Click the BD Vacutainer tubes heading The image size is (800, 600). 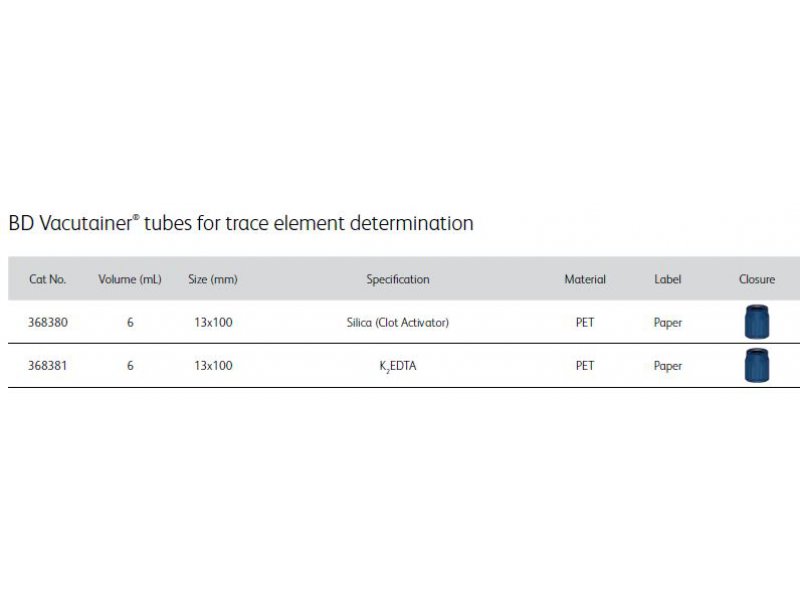click(x=241, y=223)
